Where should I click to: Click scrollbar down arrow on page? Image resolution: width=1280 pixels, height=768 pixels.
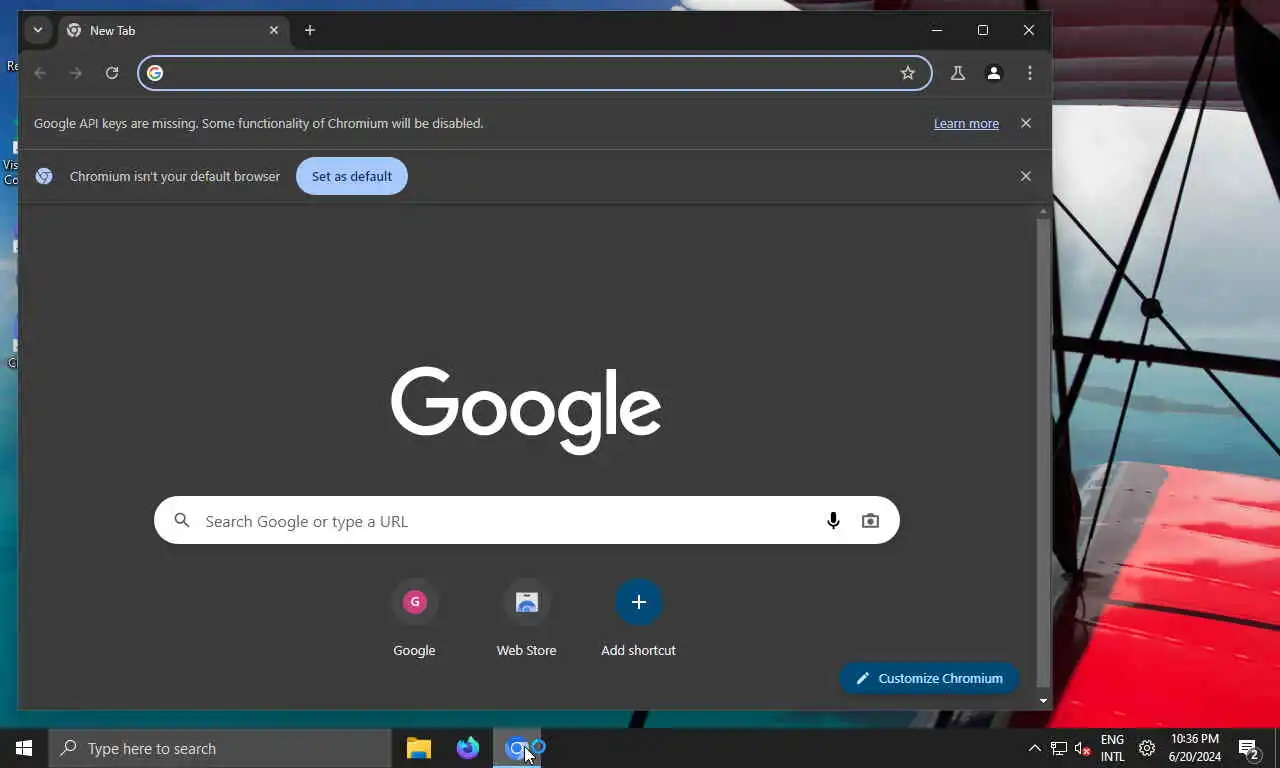1044,701
